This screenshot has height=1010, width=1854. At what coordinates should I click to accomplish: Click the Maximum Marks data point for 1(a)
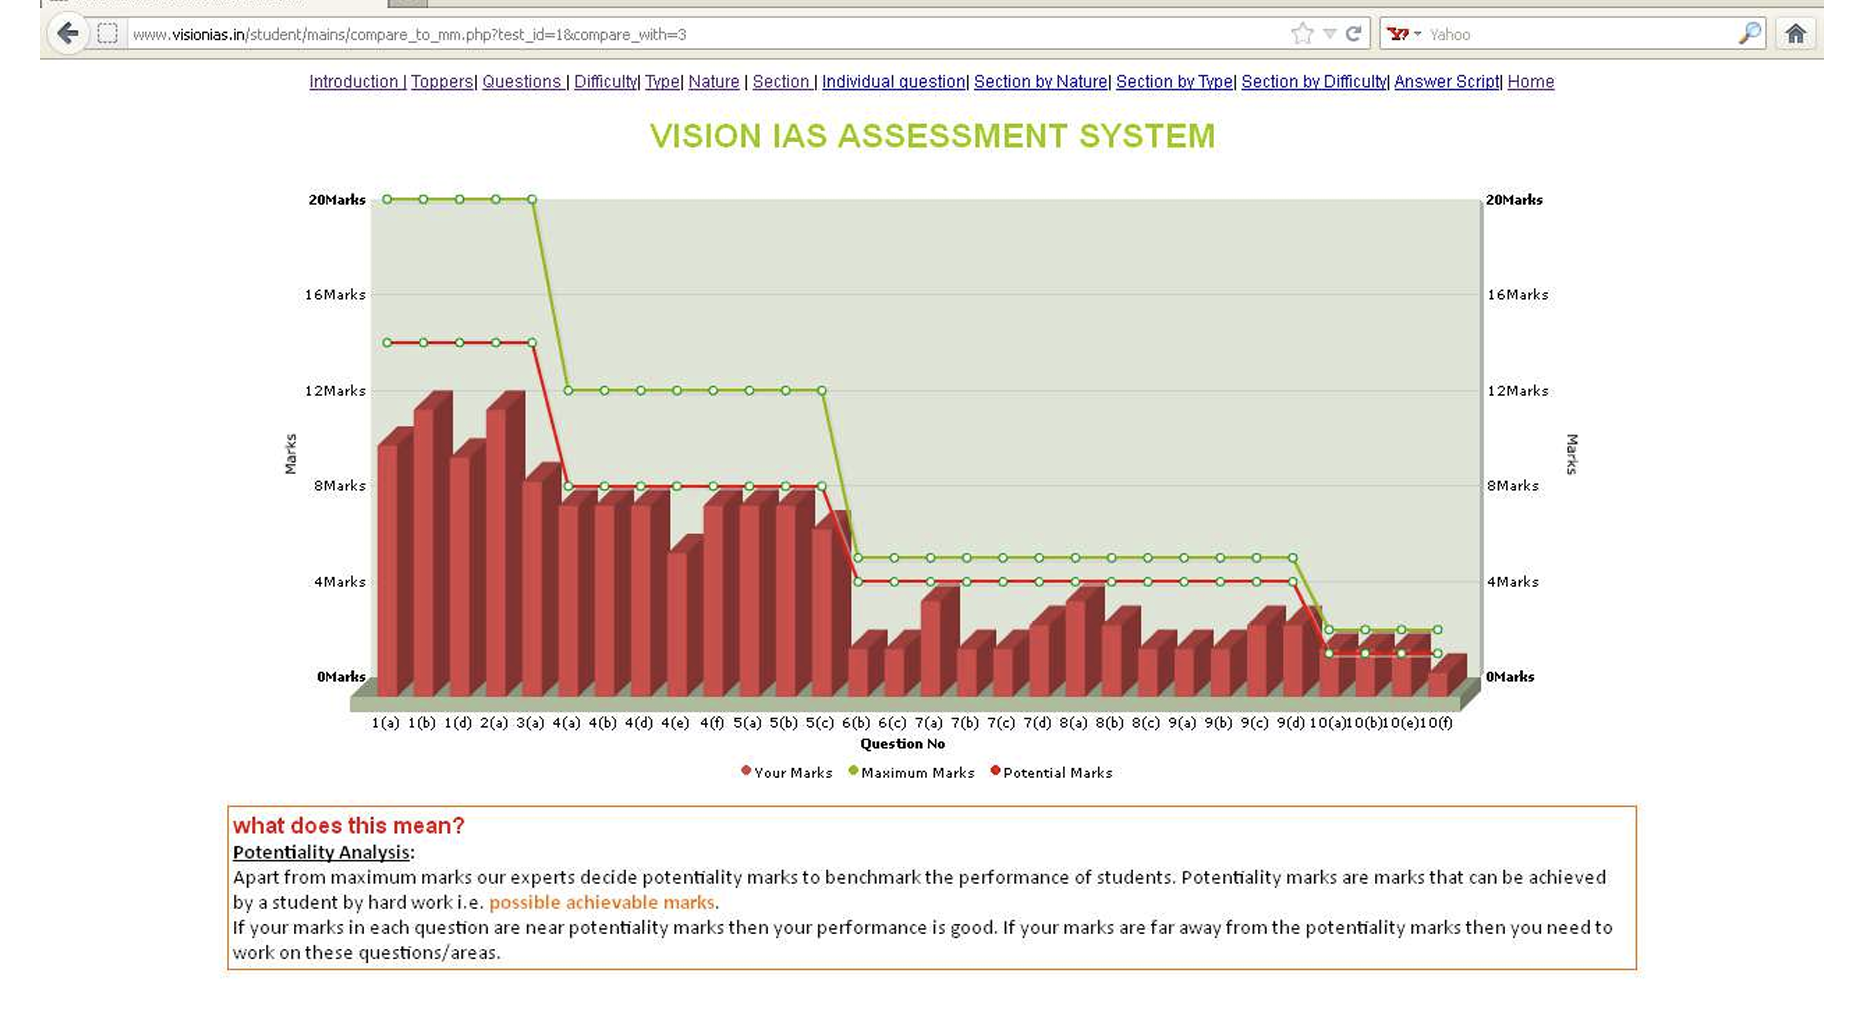point(387,200)
